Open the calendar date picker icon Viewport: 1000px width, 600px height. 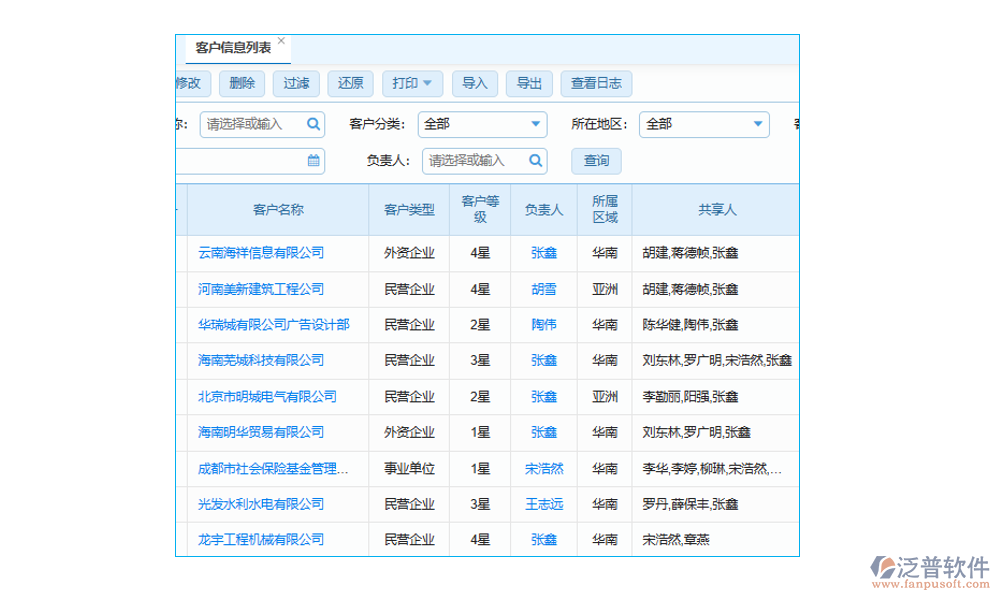pos(314,160)
